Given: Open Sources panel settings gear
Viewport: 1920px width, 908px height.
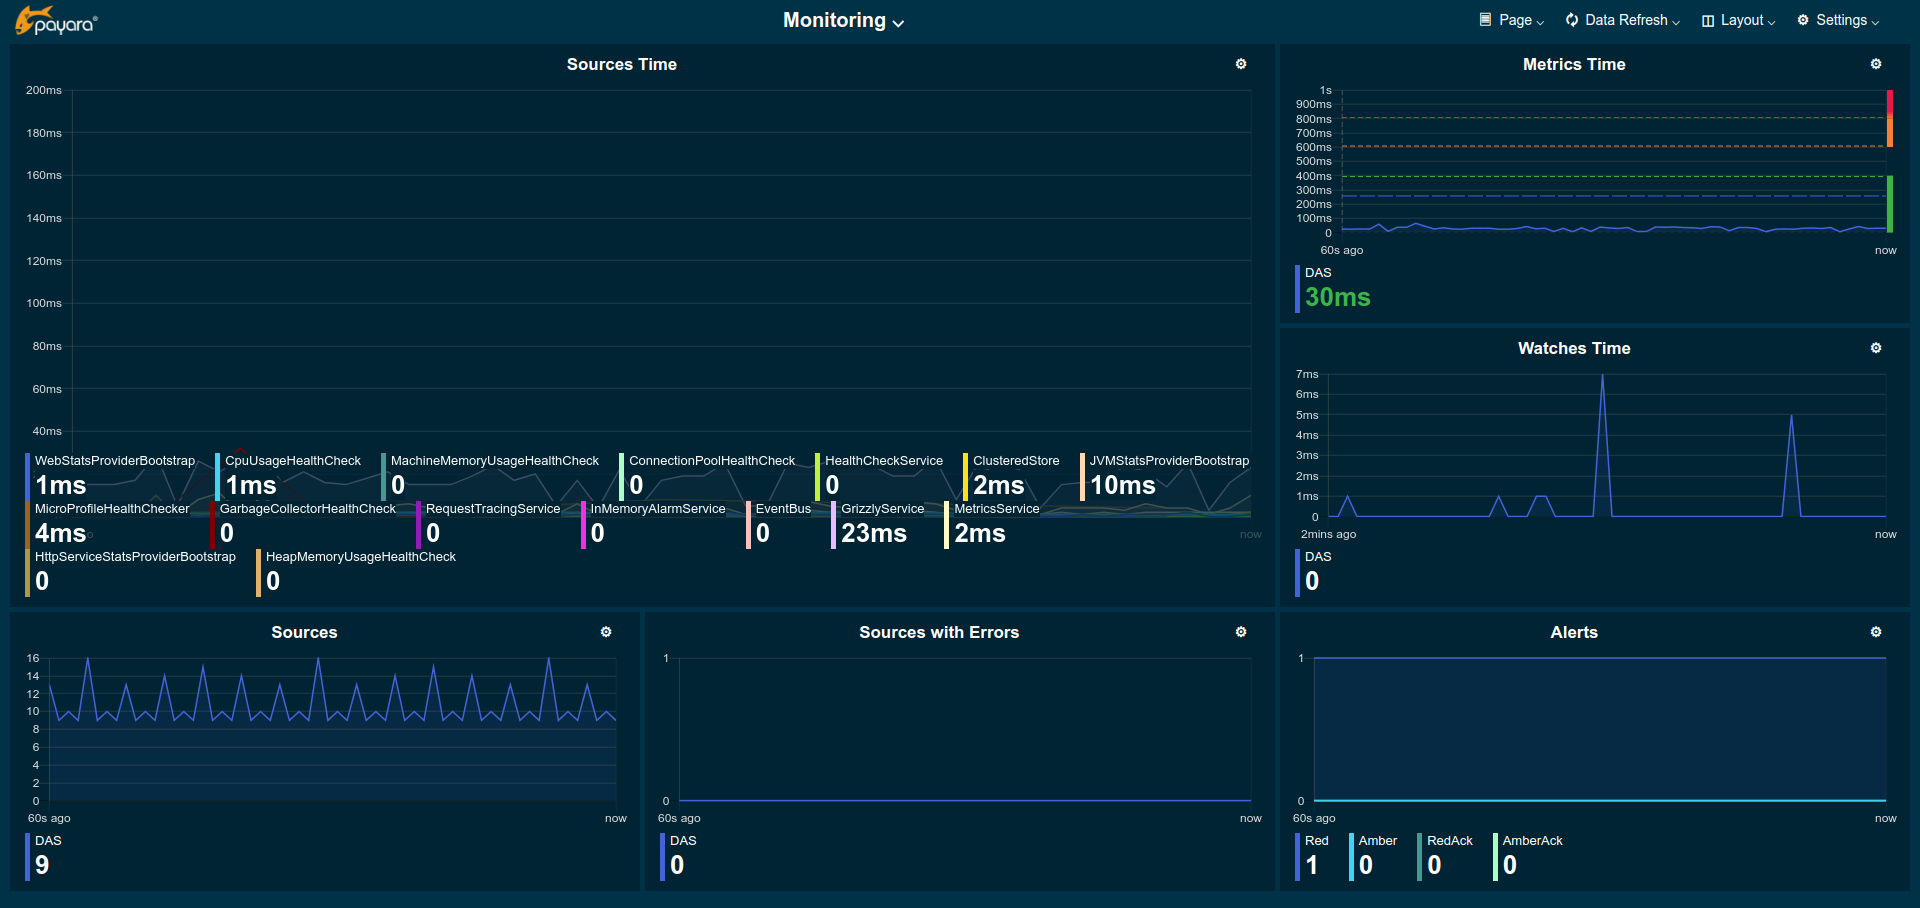Looking at the screenshot, I should click(x=606, y=632).
